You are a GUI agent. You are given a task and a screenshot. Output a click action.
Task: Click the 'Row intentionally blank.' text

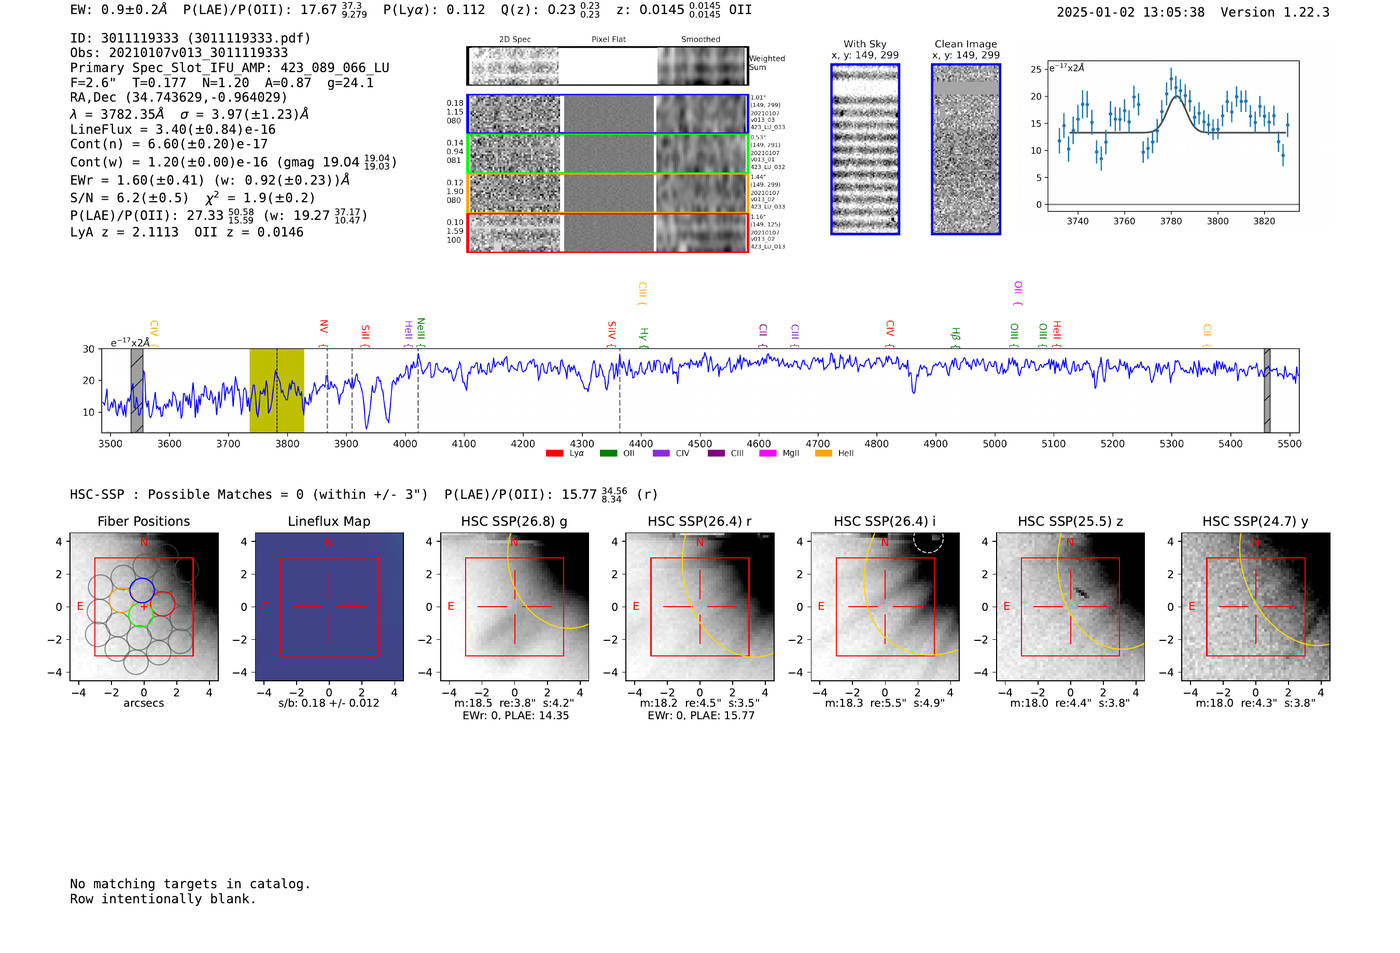[163, 899]
